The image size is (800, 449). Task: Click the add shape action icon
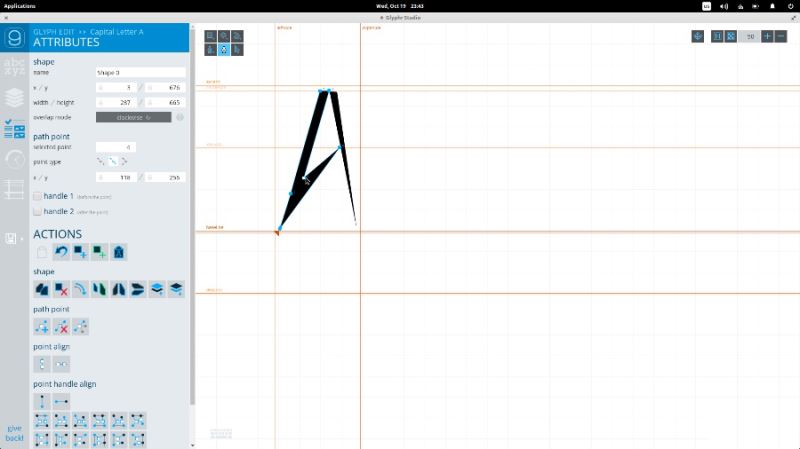coord(80,252)
